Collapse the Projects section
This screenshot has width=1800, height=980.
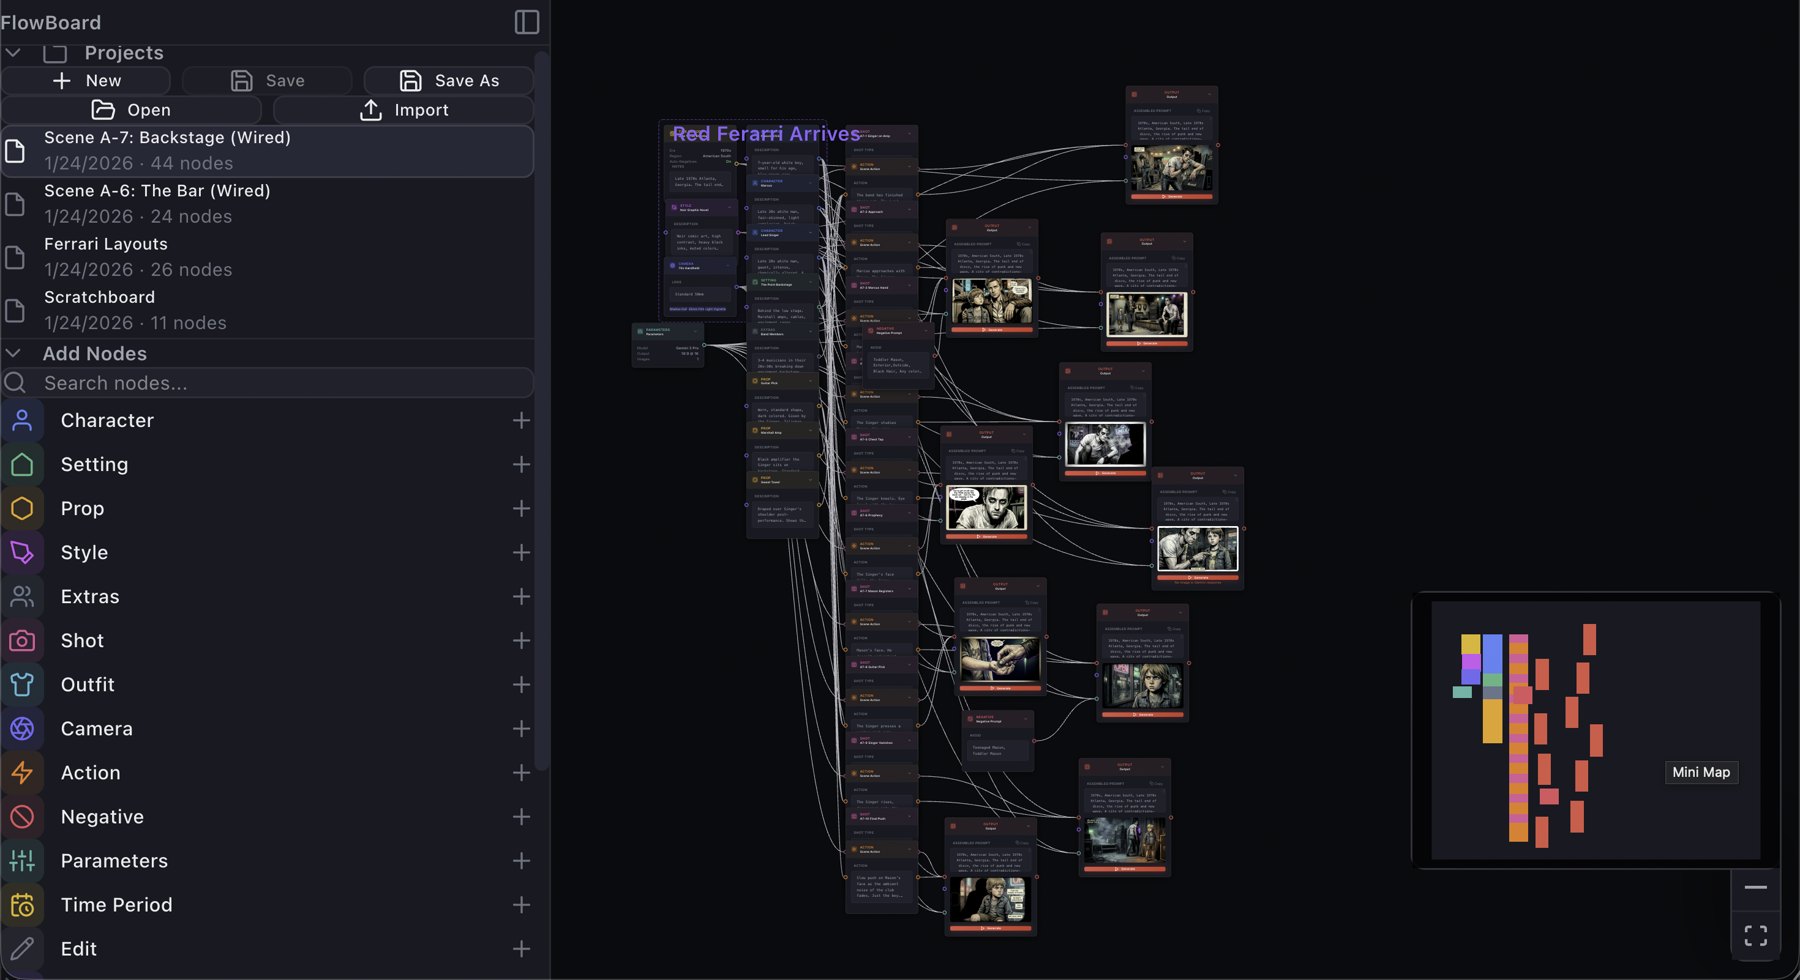click(x=13, y=52)
